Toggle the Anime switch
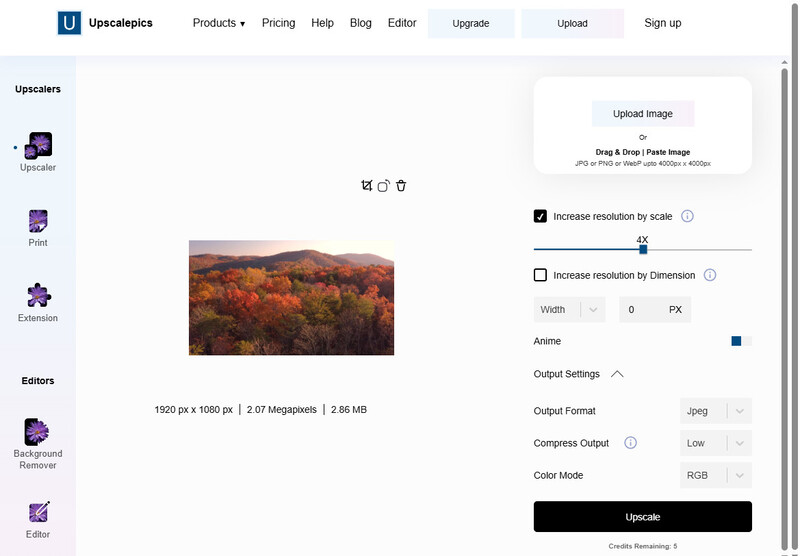 [741, 341]
